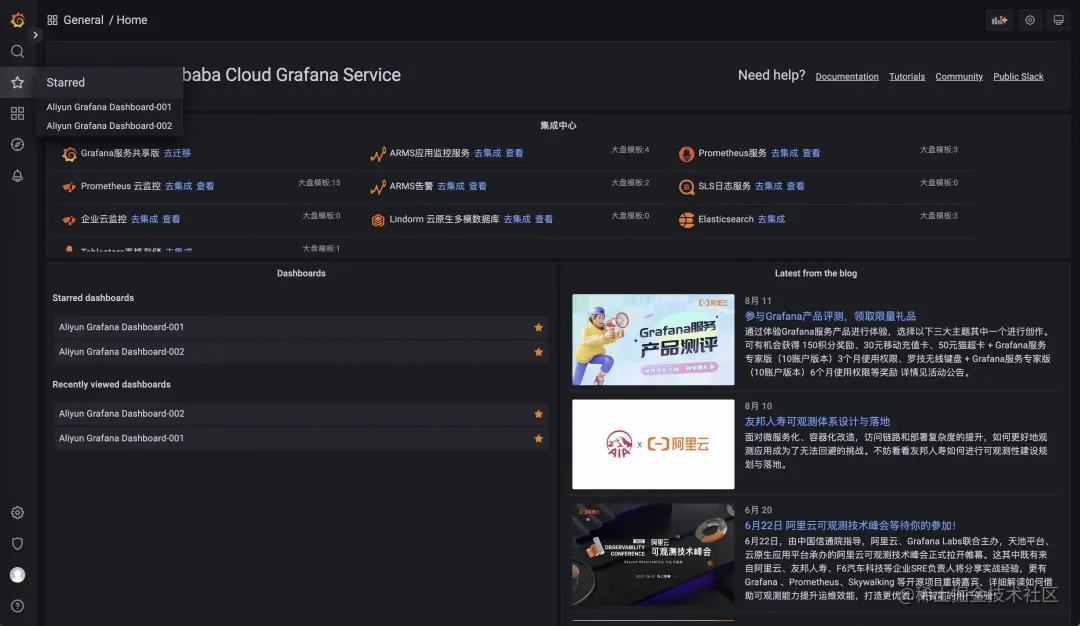Click 去迁移 next to Grafana服务共享版
The image size is (1080, 626).
pos(177,153)
